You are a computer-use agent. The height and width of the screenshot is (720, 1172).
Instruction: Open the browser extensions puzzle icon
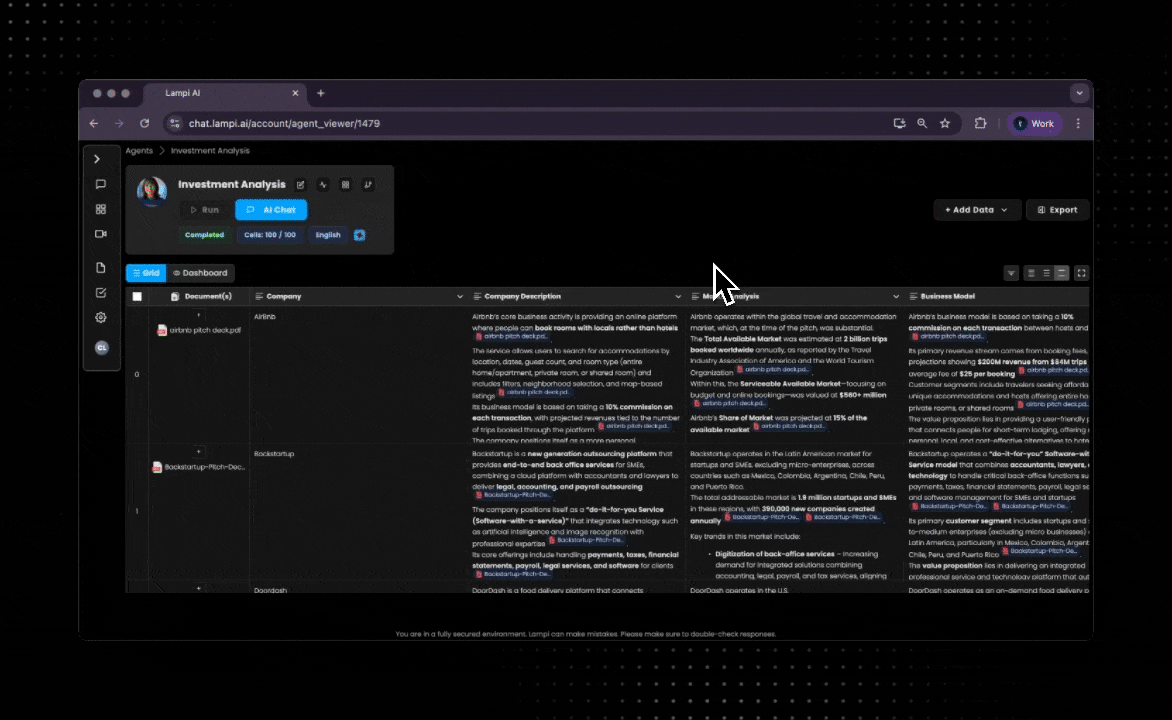pyautogui.click(x=980, y=123)
